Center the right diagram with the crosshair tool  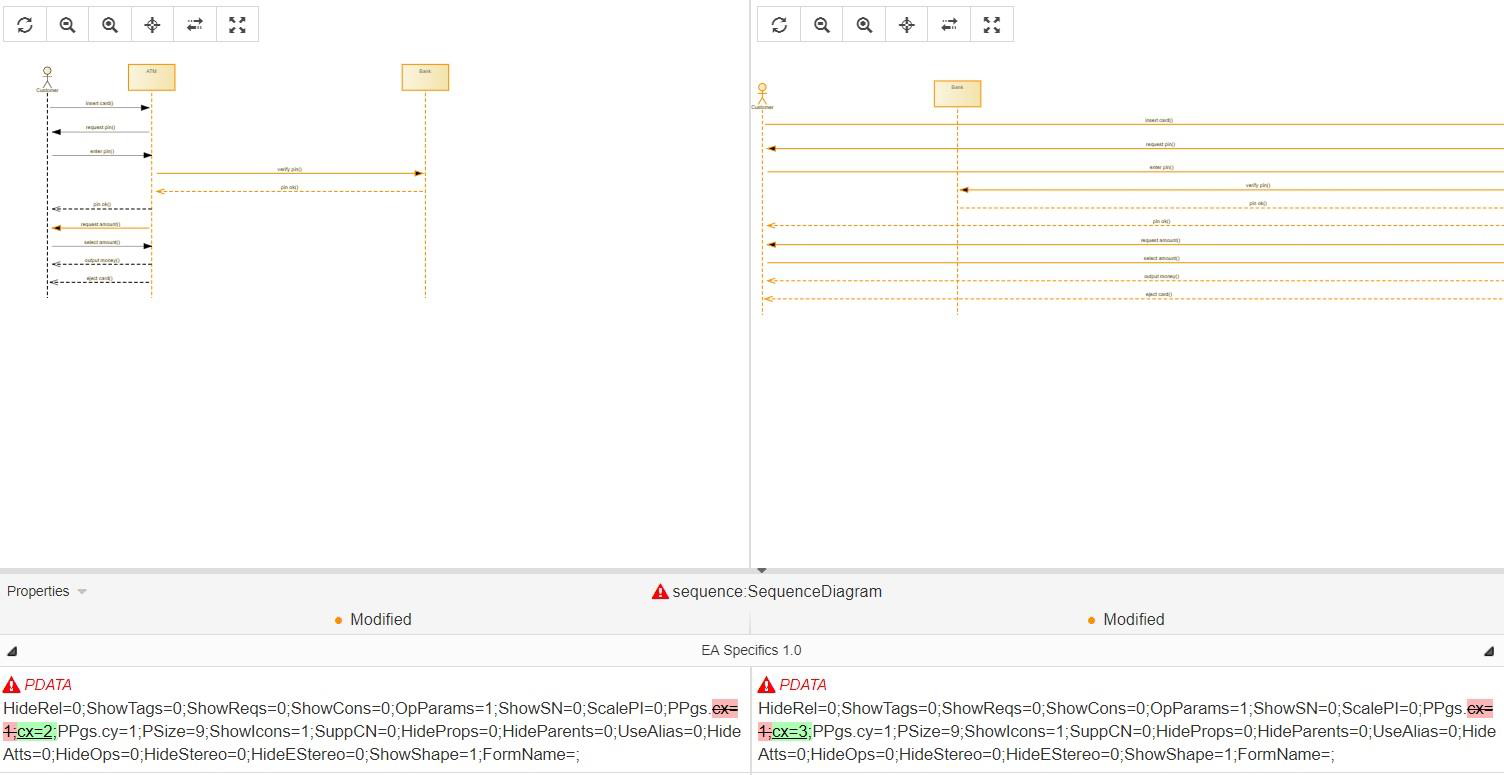[906, 24]
